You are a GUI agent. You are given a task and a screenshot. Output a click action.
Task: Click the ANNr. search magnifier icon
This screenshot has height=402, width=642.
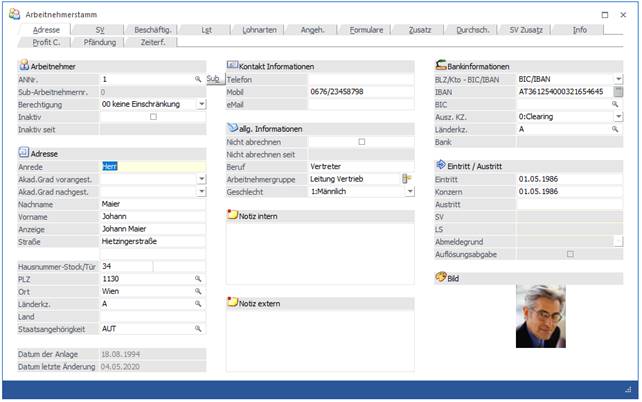(198, 78)
